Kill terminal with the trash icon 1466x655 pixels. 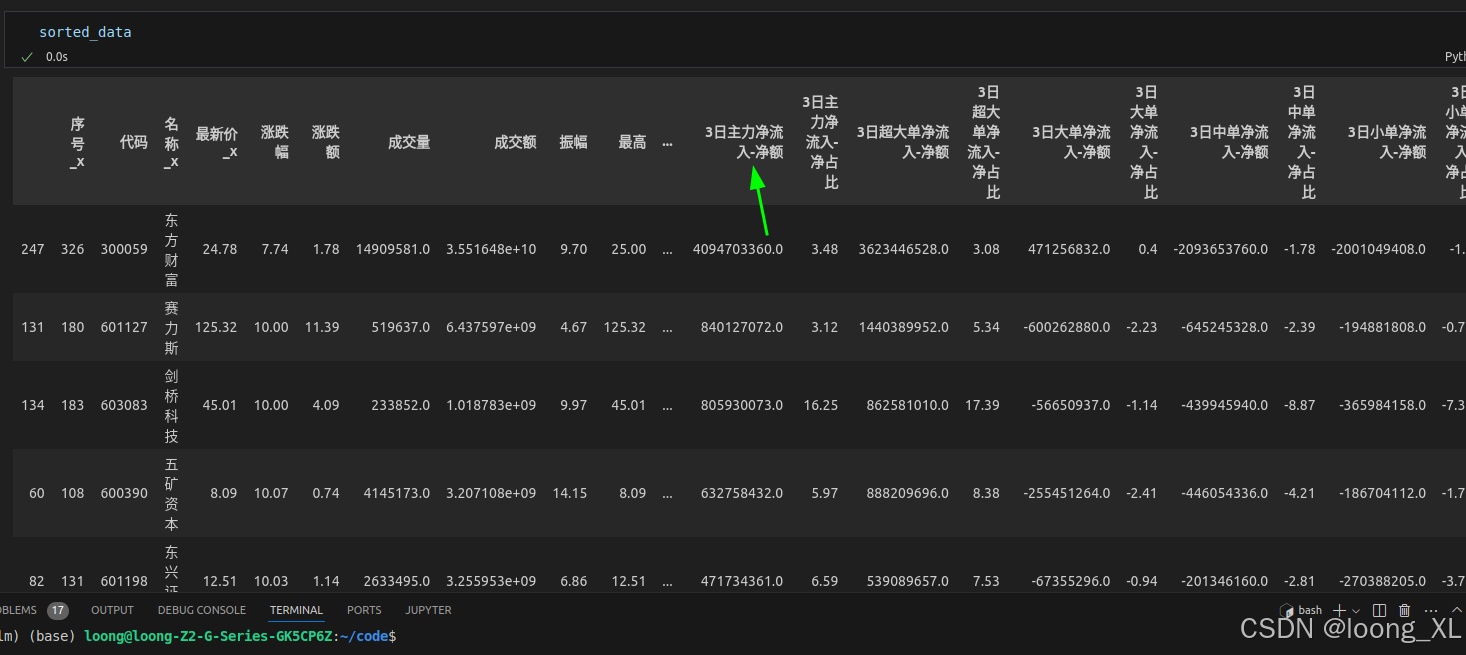pos(1404,610)
